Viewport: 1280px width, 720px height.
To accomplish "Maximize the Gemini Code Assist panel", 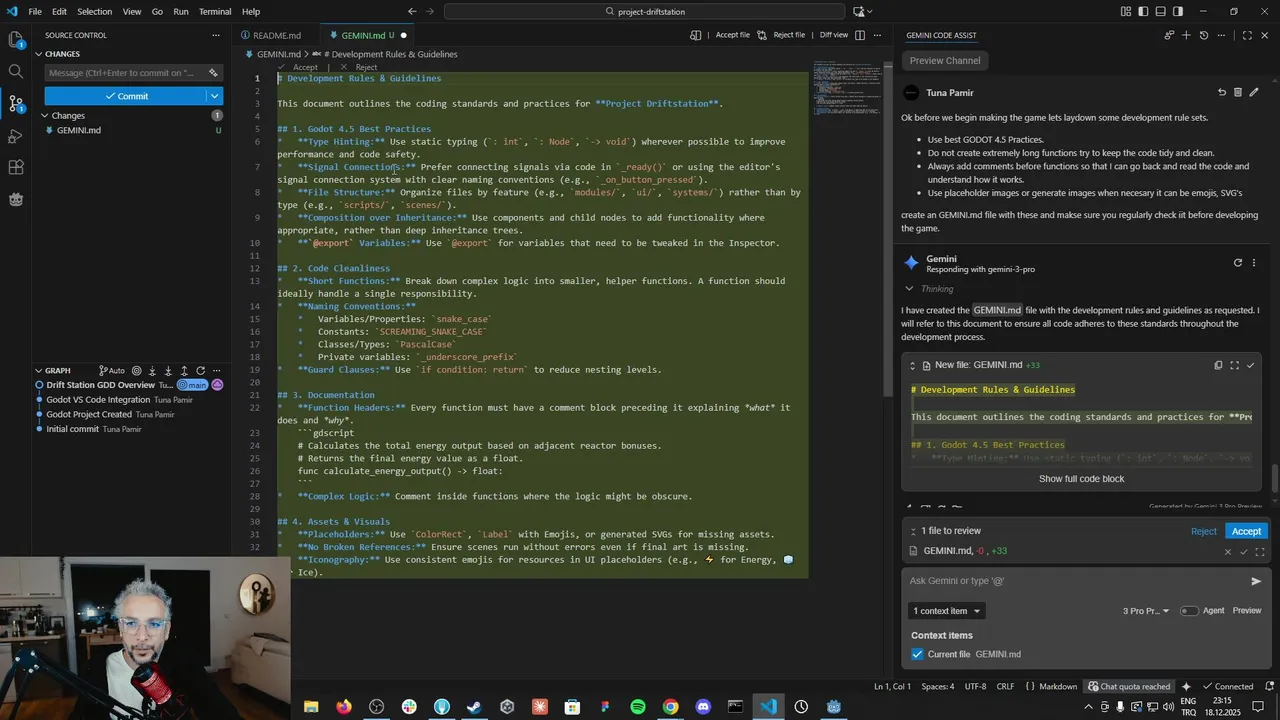I will point(1247,35).
